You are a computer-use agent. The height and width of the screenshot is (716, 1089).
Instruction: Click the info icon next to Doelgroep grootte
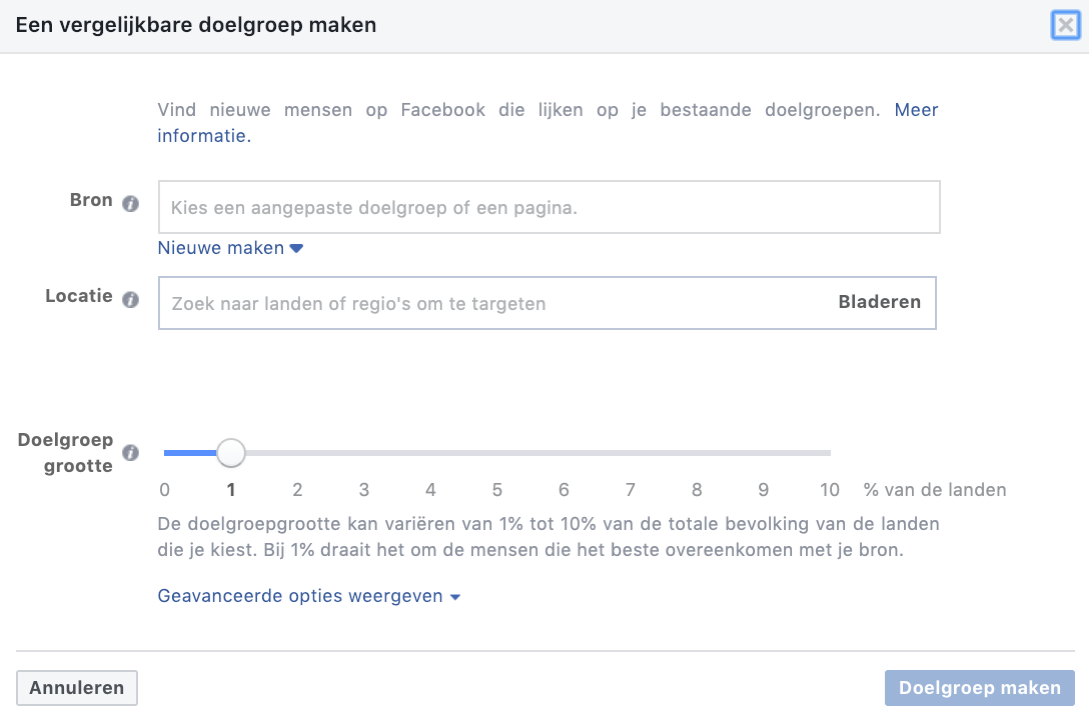[131, 453]
